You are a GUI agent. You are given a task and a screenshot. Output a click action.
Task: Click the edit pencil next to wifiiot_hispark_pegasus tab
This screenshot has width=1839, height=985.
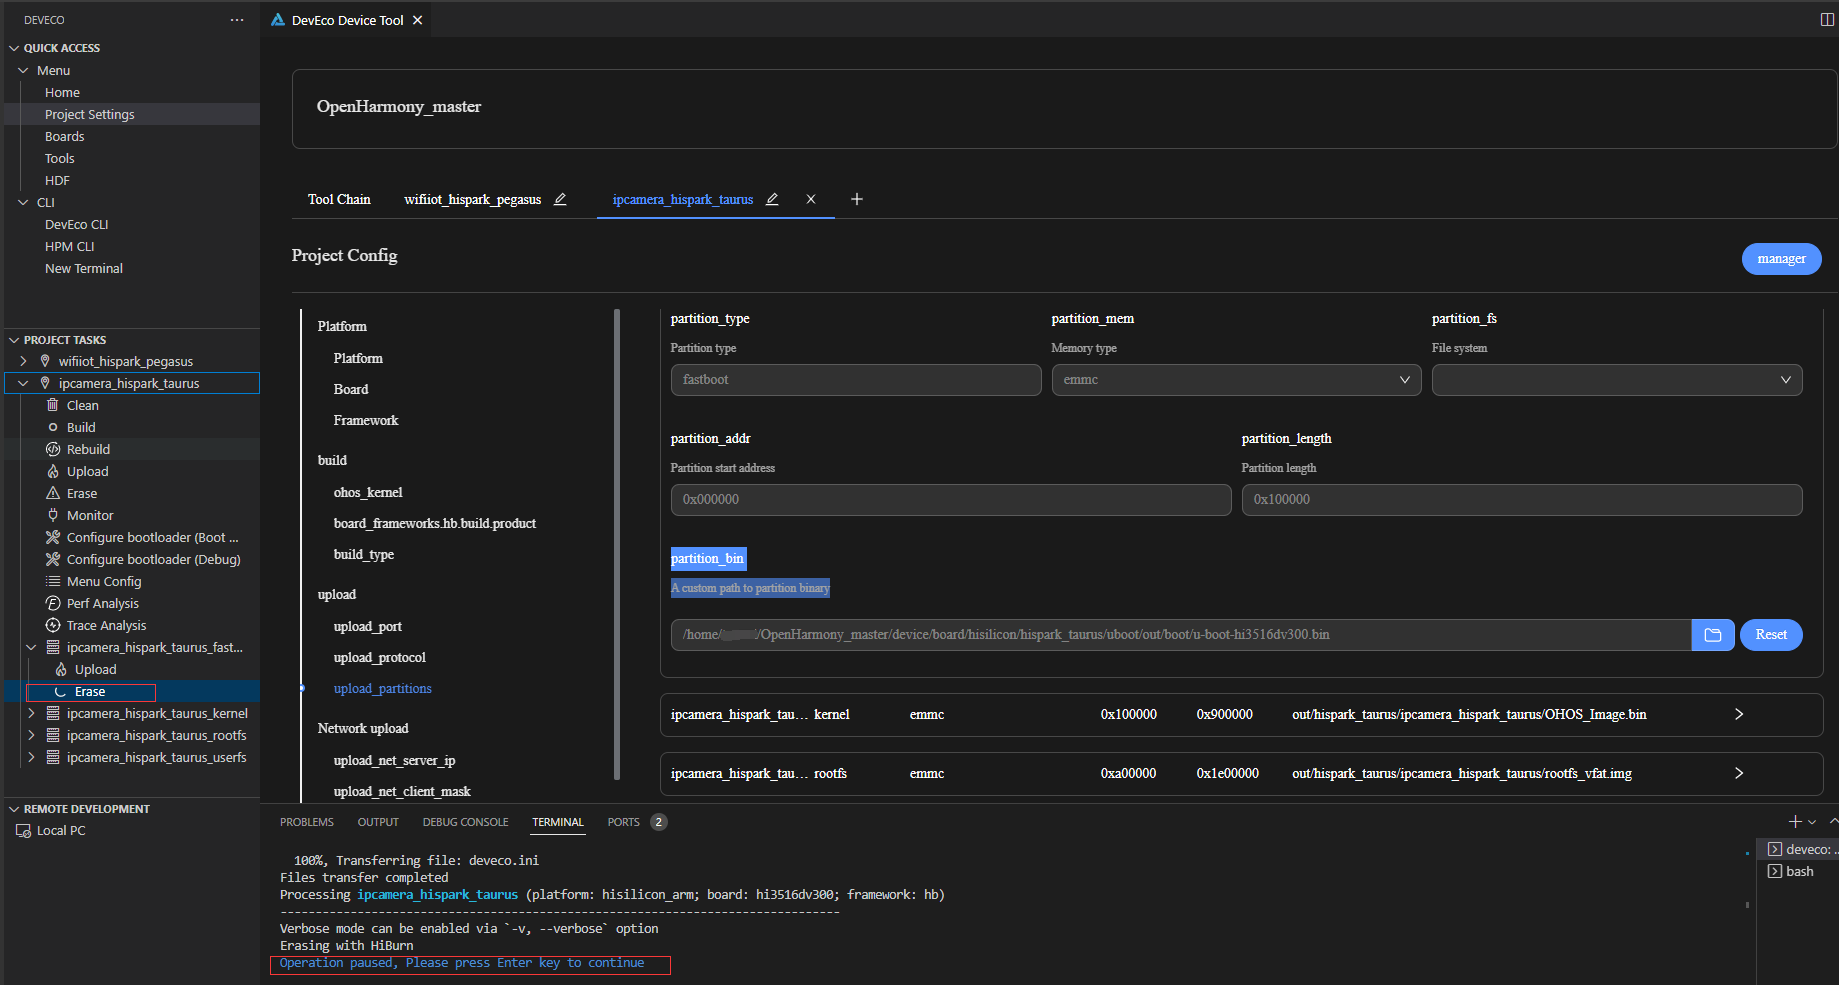[560, 199]
